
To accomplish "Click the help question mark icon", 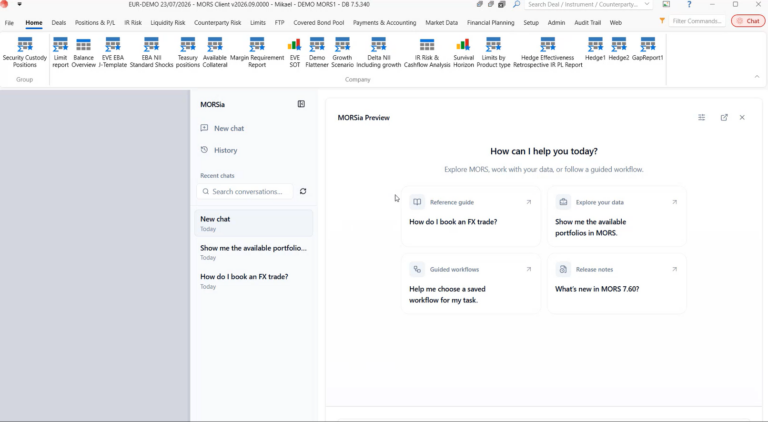I will pyautogui.click(x=689, y=4).
